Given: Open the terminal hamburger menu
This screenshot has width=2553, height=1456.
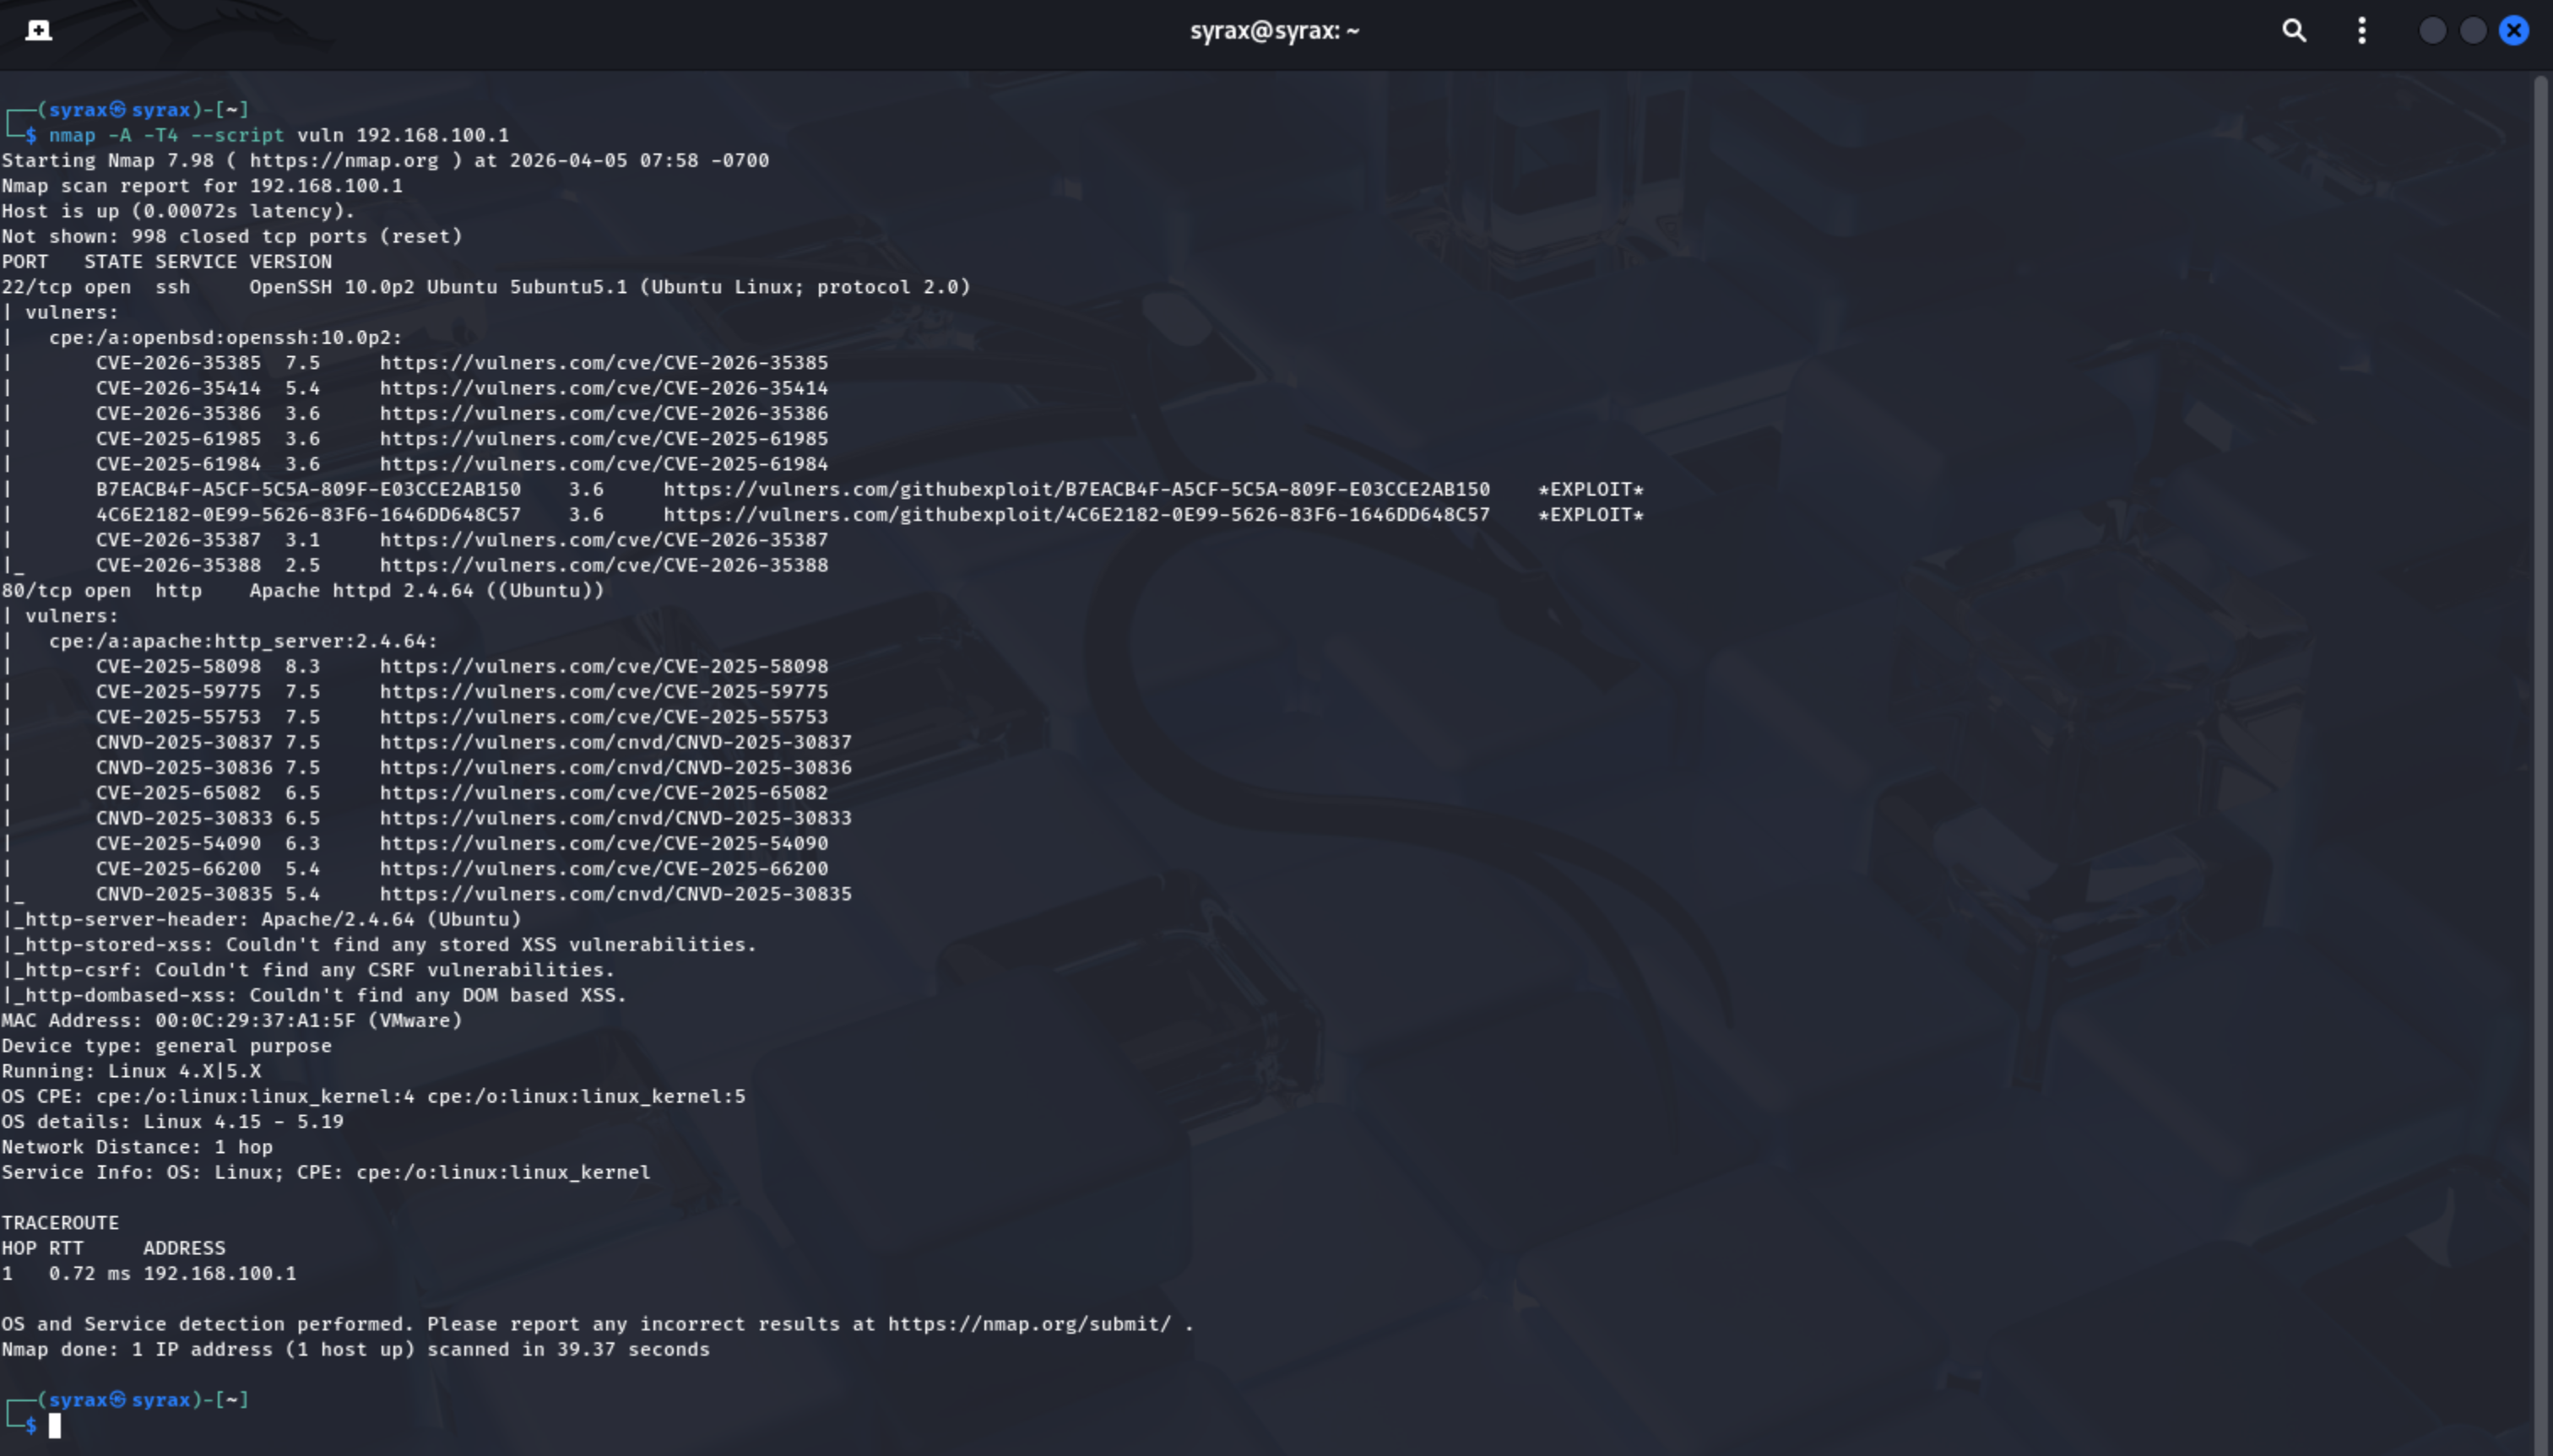Looking at the screenshot, I should pos(2361,31).
